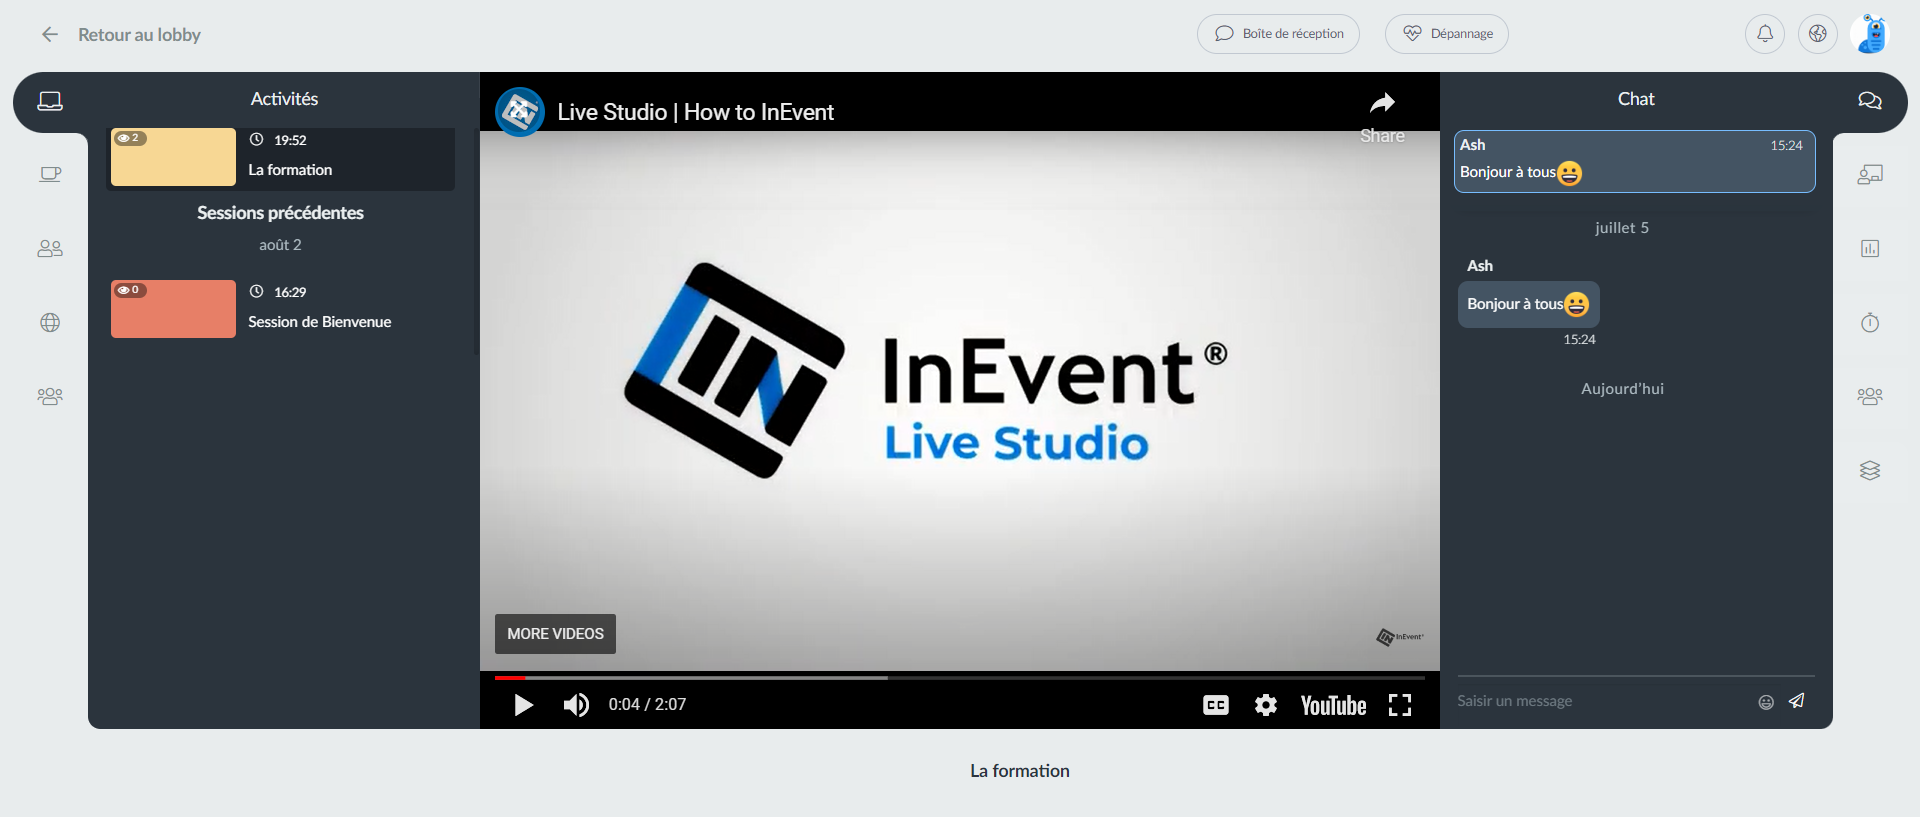Open the person-with-screen icon in right sidebar
The height and width of the screenshot is (817, 1920).
[1870, 174]
